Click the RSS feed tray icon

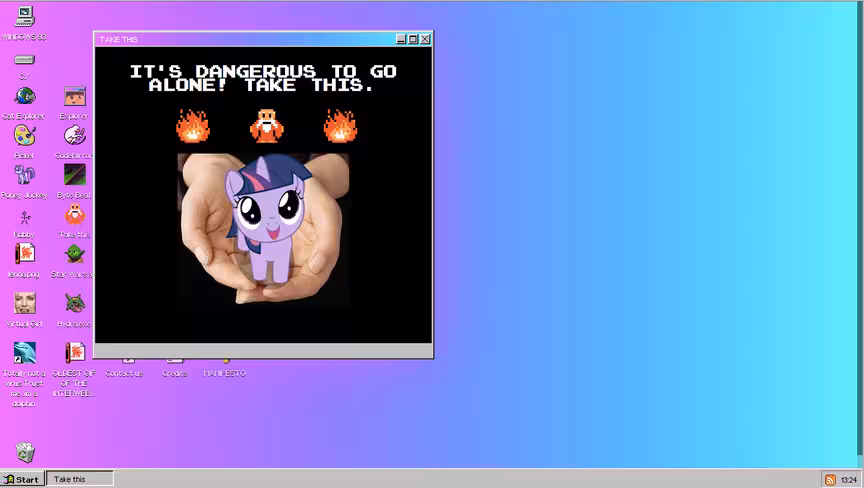(x=830, y=480)
